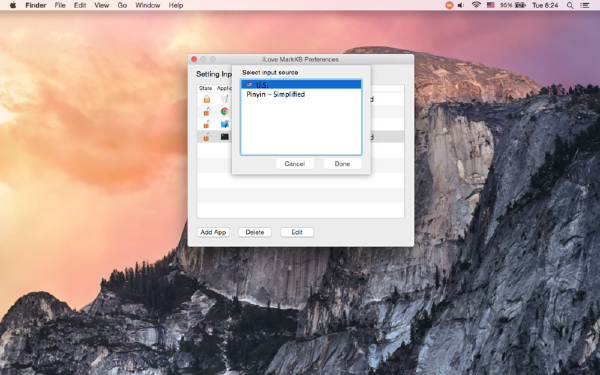This screenshot has height=375, width=600.
Task: Select the Terminal application icon
Action: tap(225, 137)
